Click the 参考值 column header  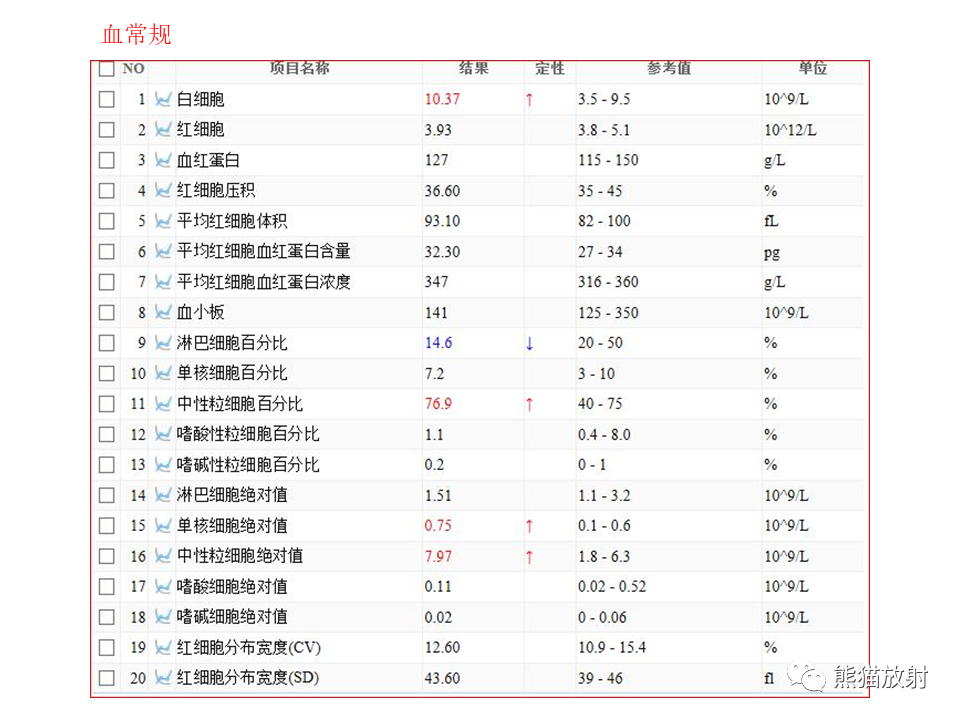(669, 68)
